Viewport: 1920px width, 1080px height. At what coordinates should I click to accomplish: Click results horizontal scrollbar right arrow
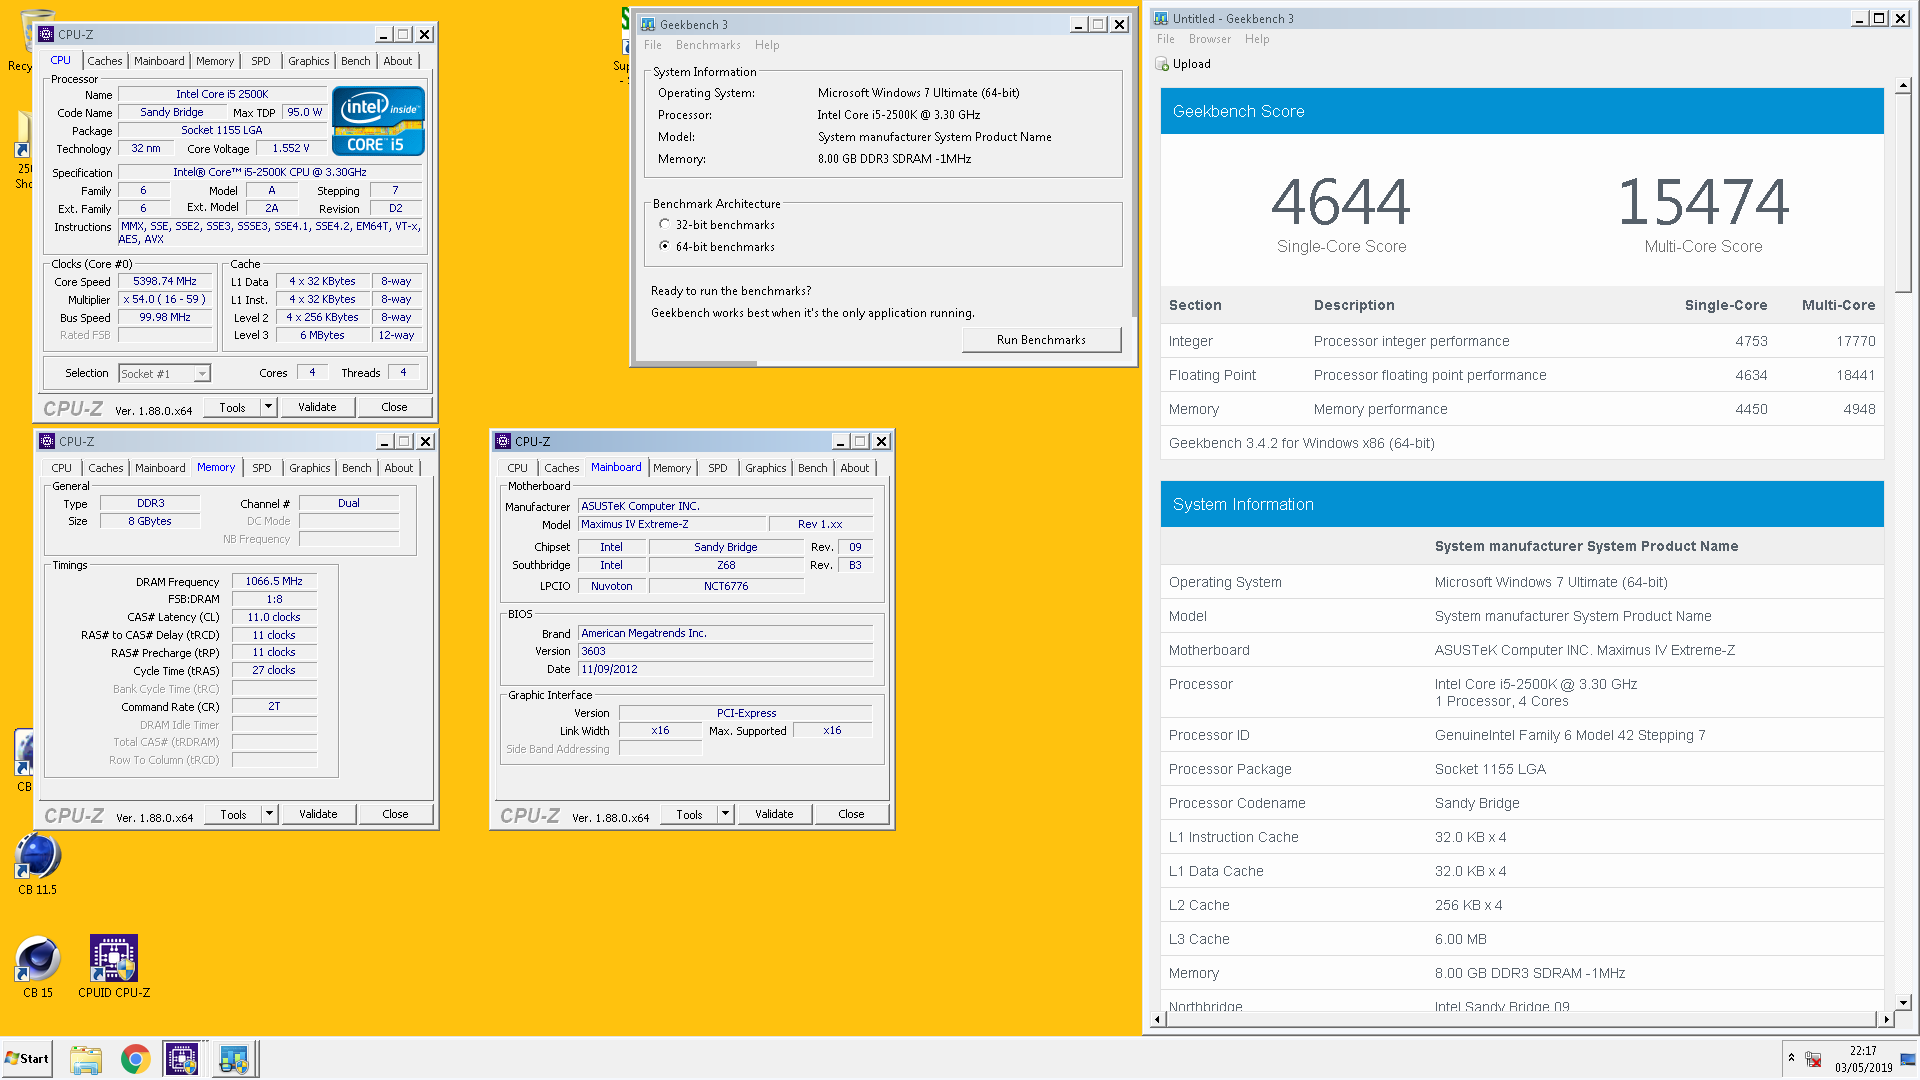[x=1886, y=1020]
